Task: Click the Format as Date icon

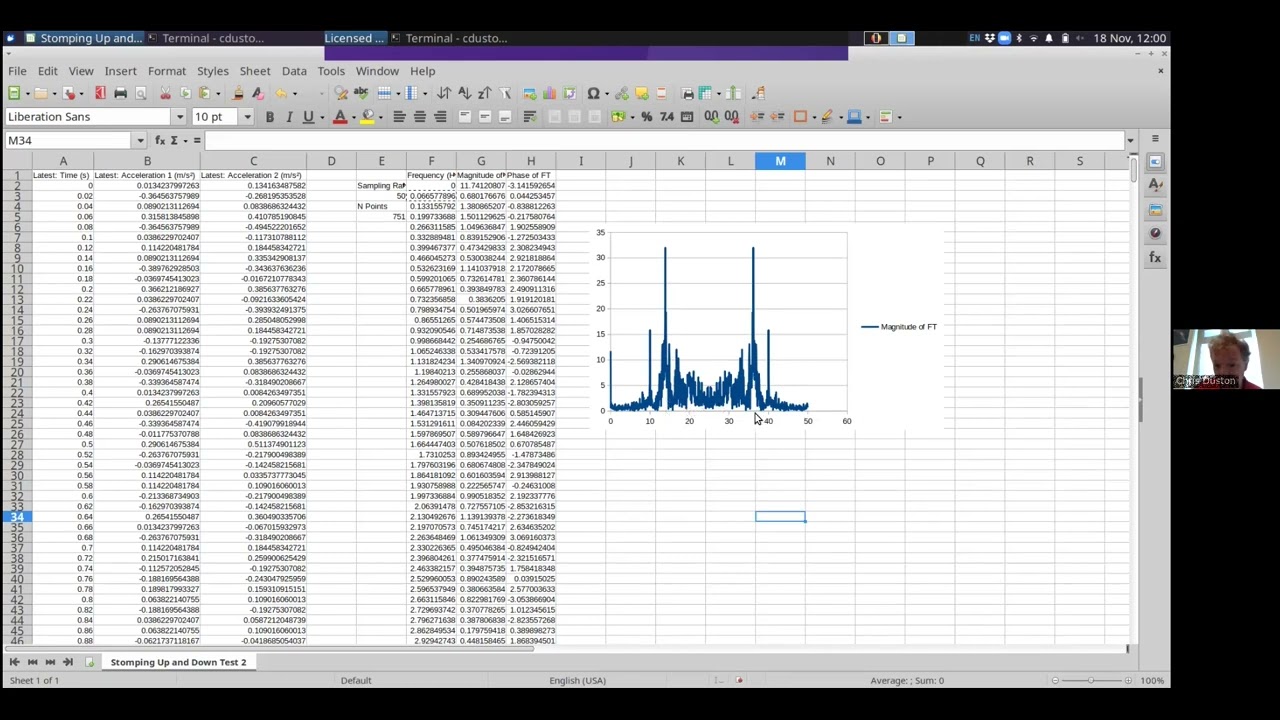Action: tap(686, 117)
